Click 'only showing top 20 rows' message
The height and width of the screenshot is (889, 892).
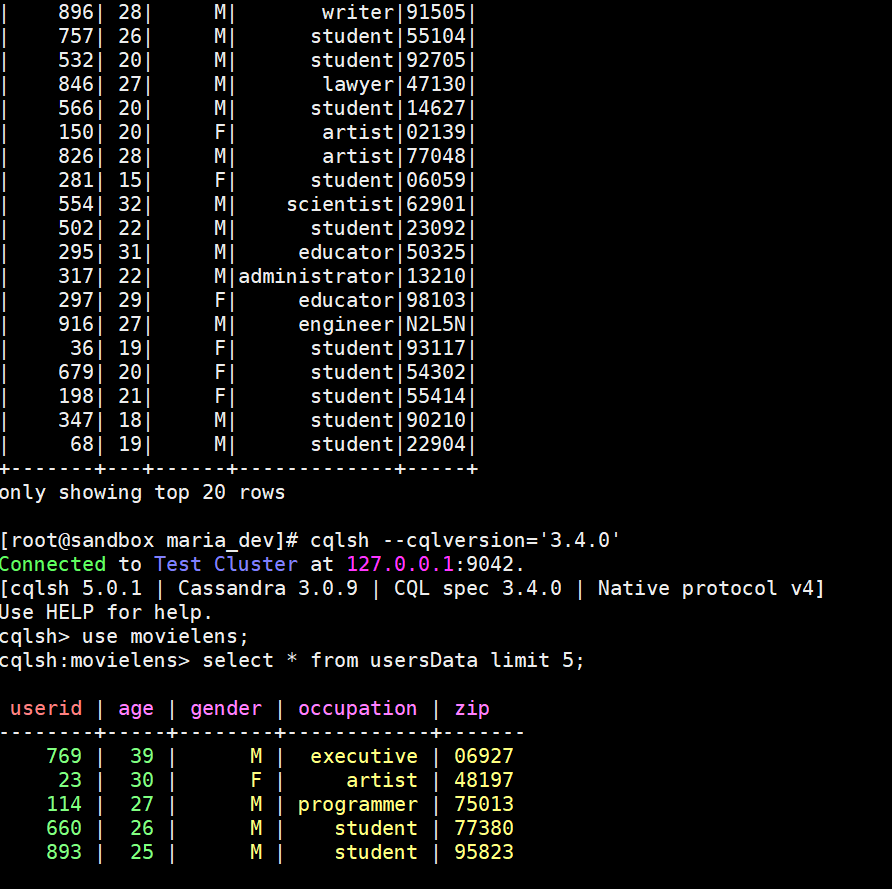pyautogui.click(x=142, y=493)
